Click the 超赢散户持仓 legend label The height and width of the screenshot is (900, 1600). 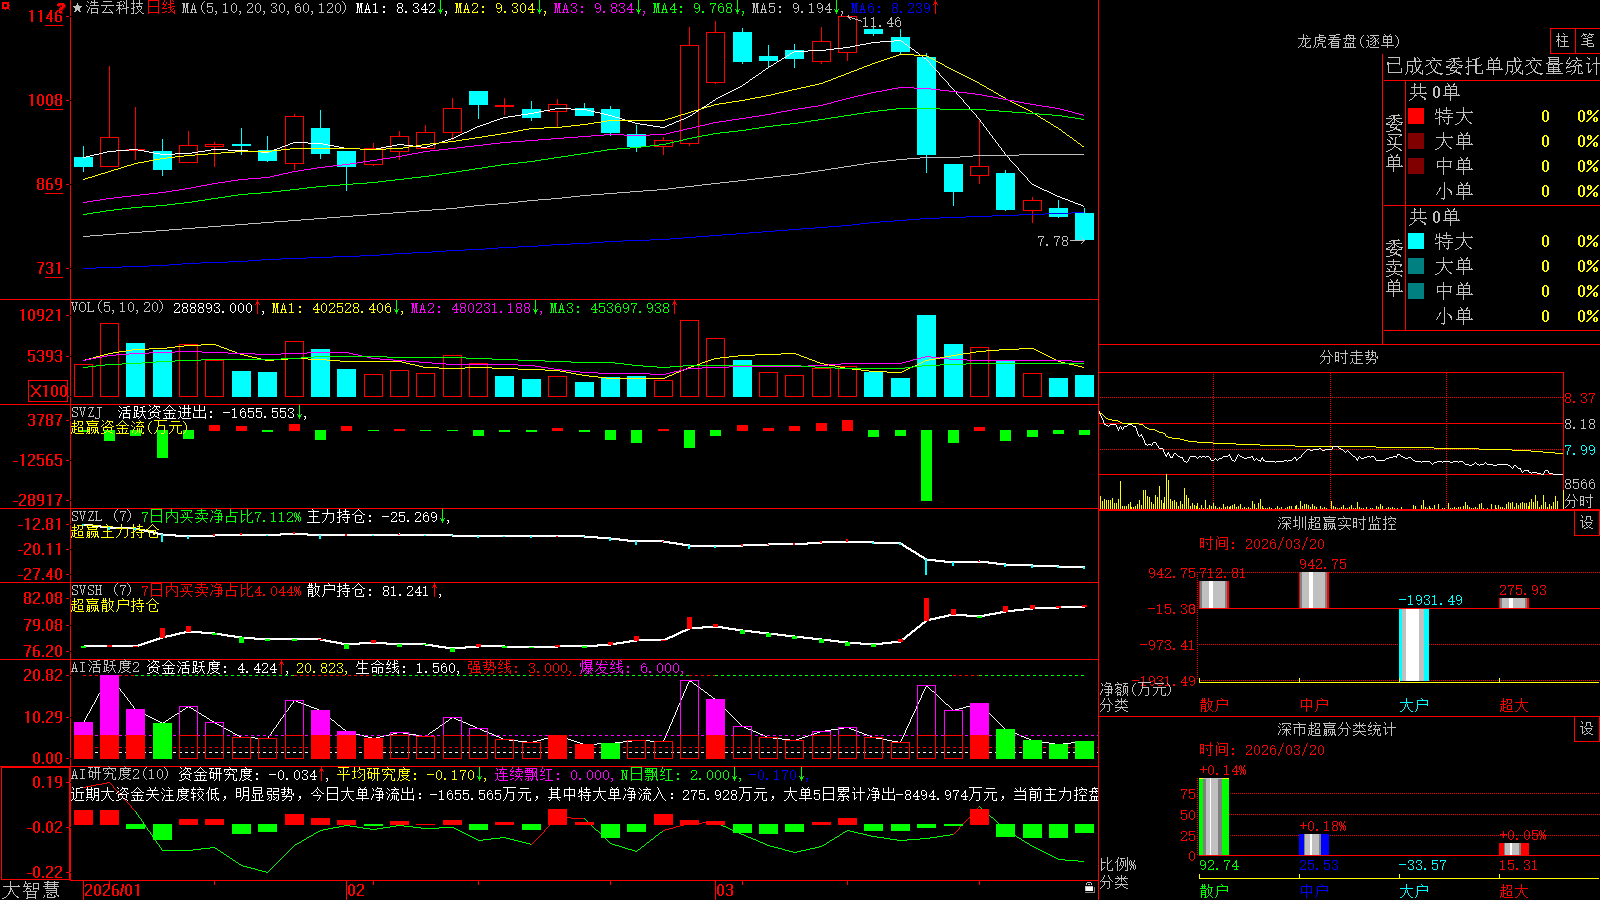(115, 606)
